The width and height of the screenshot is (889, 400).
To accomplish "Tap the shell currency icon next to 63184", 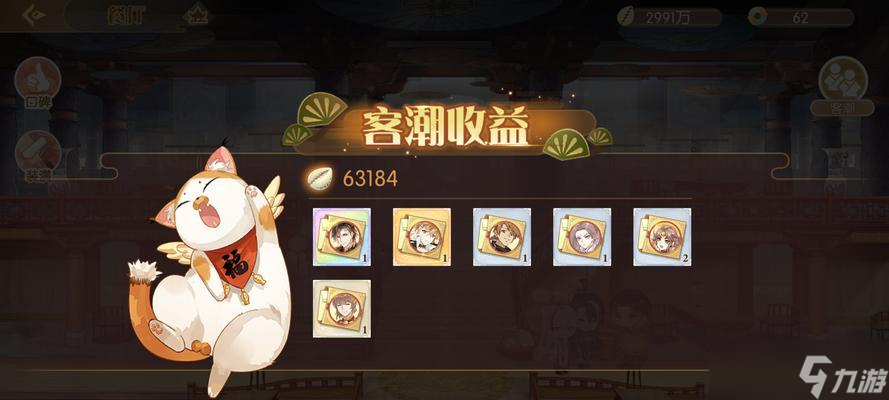I will click(x=321, y=178).
